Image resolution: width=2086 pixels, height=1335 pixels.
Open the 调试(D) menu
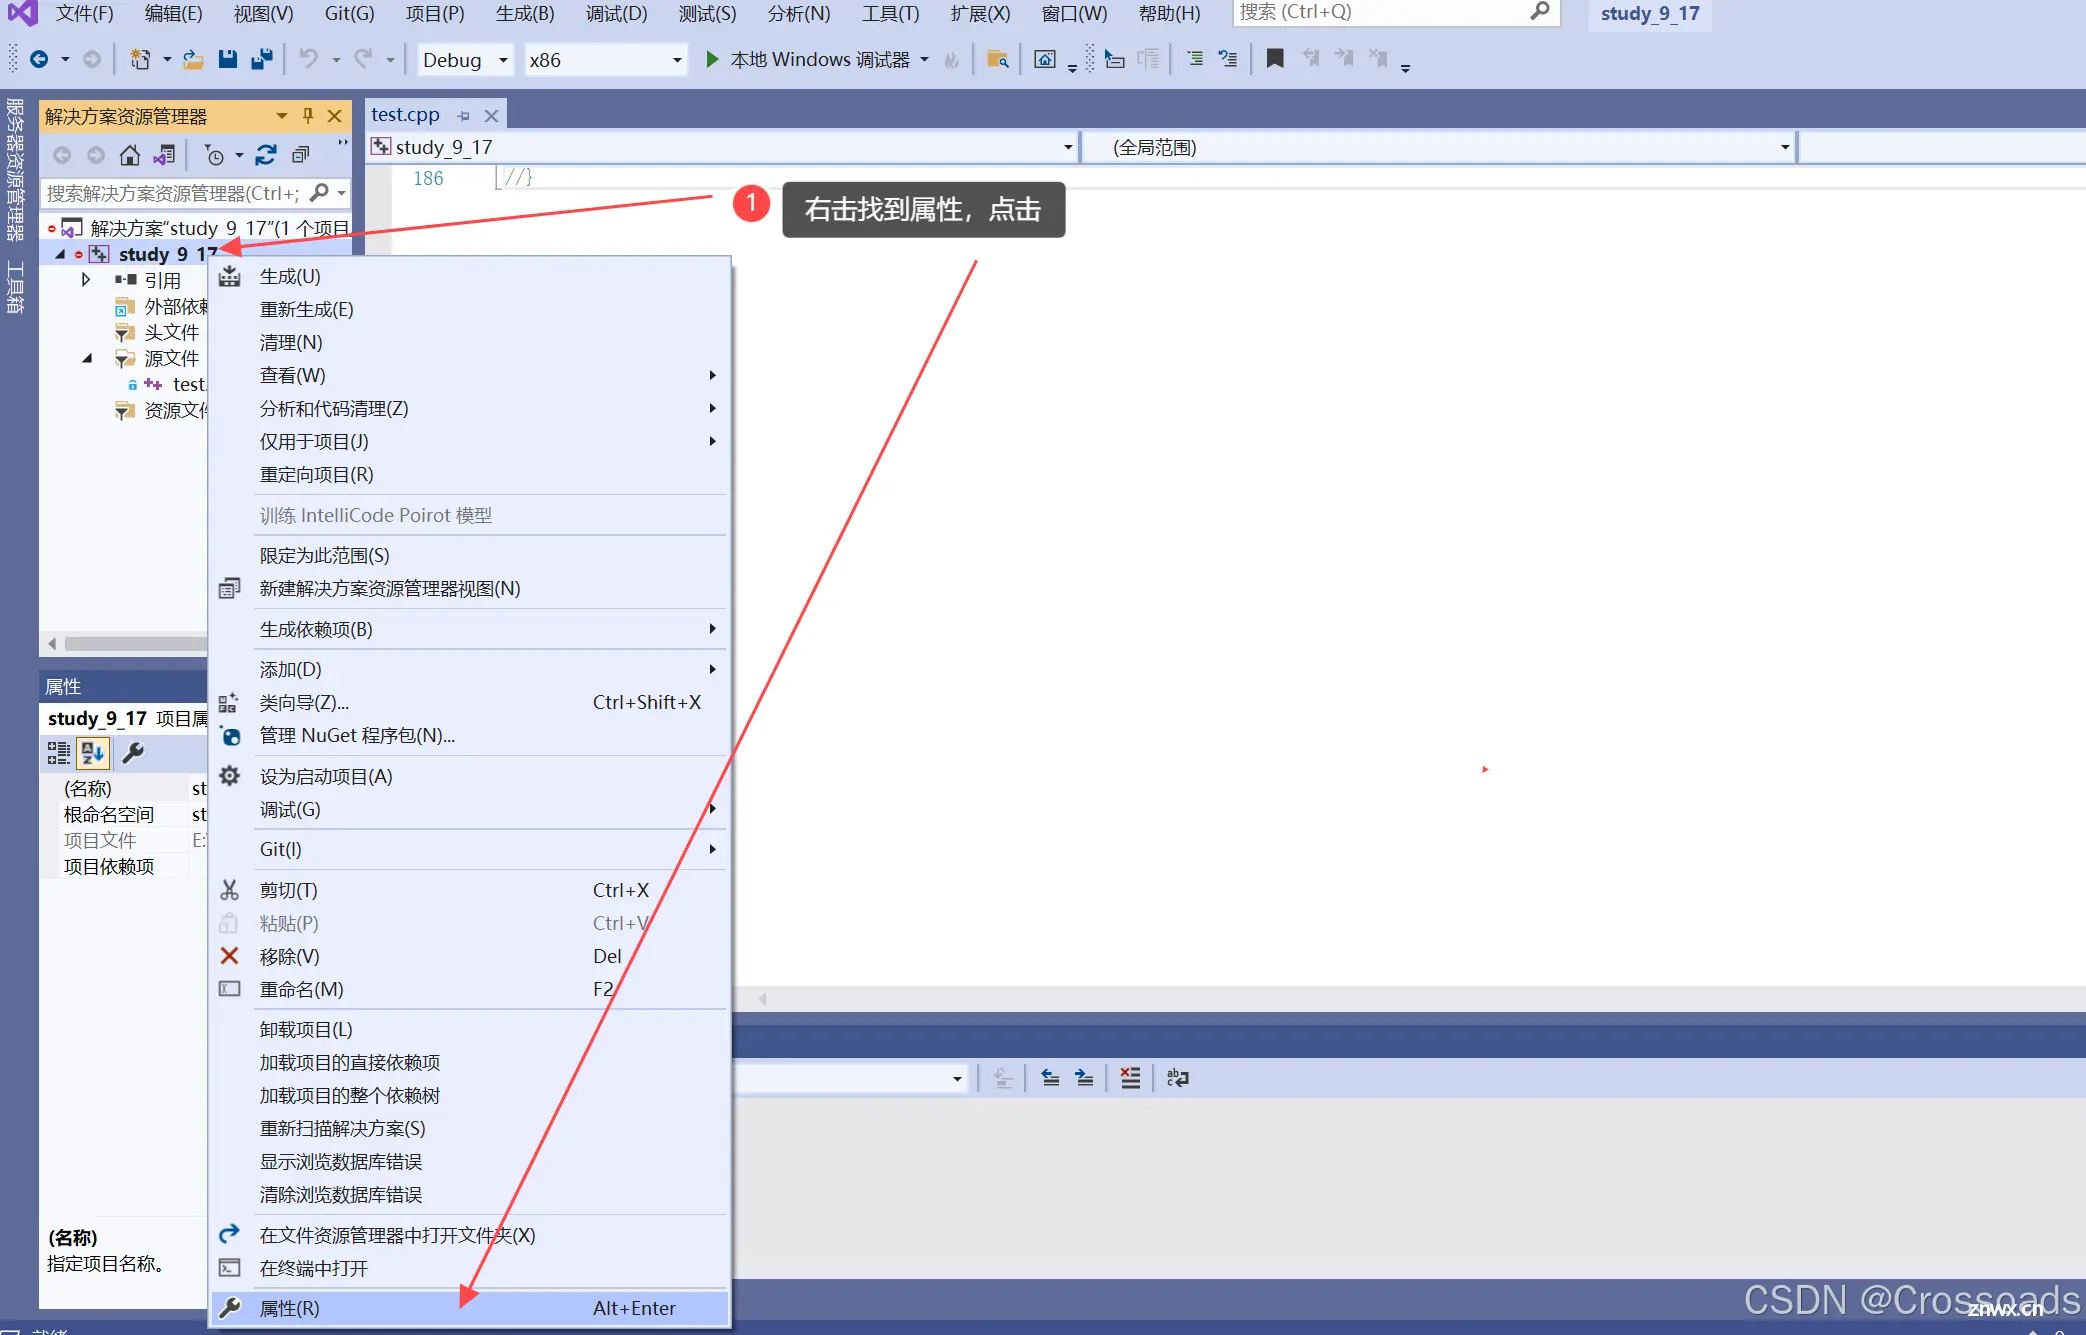(x=616, y=13)
